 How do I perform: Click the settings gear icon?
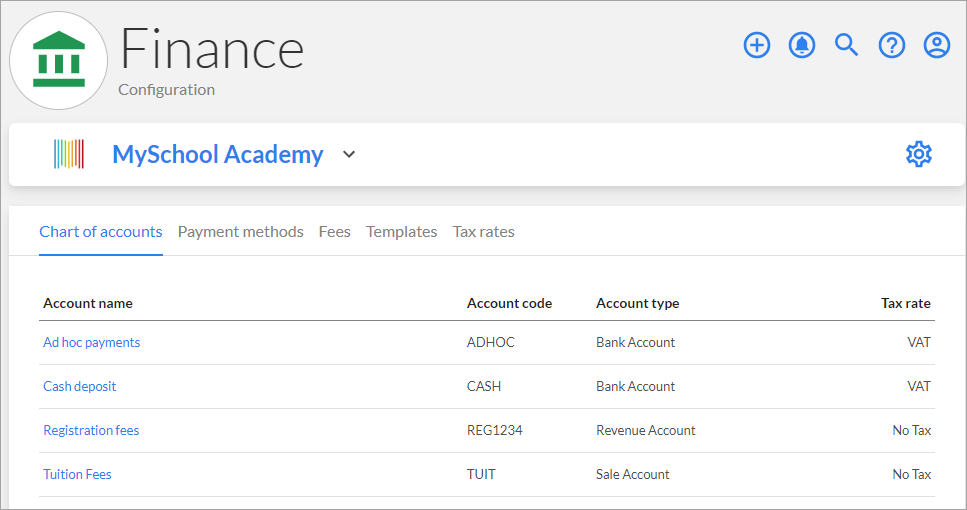point(918,154)
